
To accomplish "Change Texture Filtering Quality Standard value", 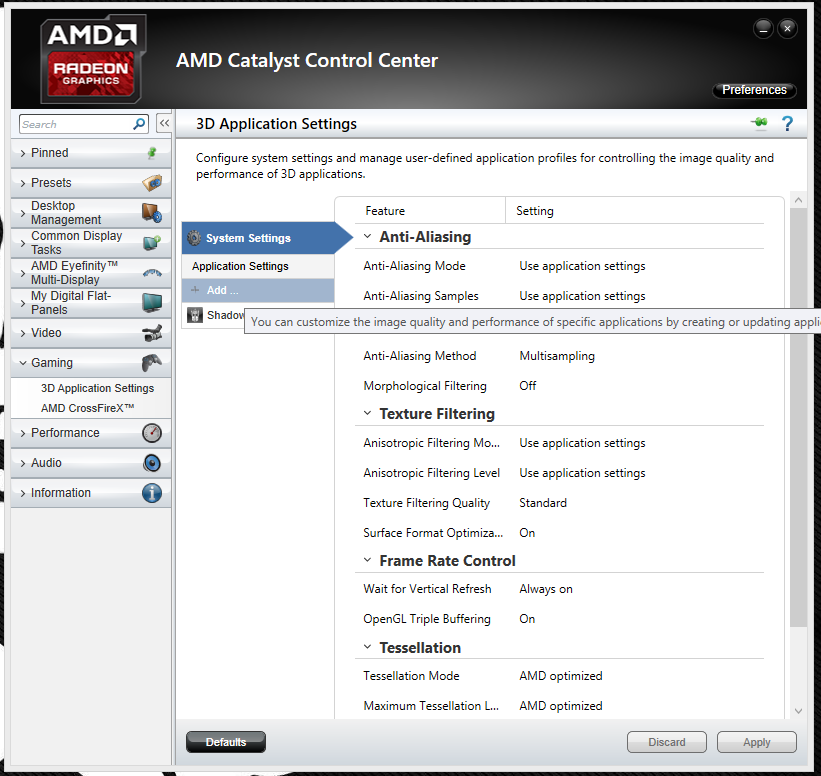I will coord(542,503).
